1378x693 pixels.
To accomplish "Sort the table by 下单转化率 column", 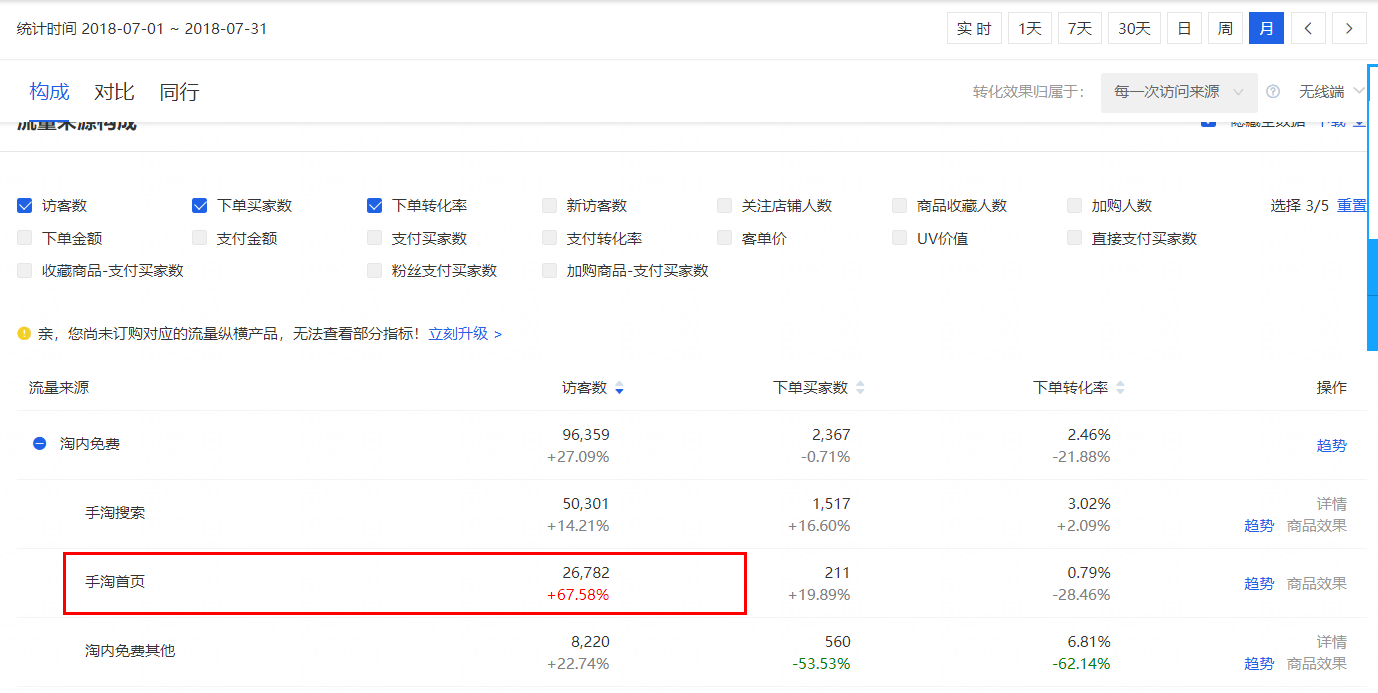I will pyautogui.click(x=1120, y=387).
